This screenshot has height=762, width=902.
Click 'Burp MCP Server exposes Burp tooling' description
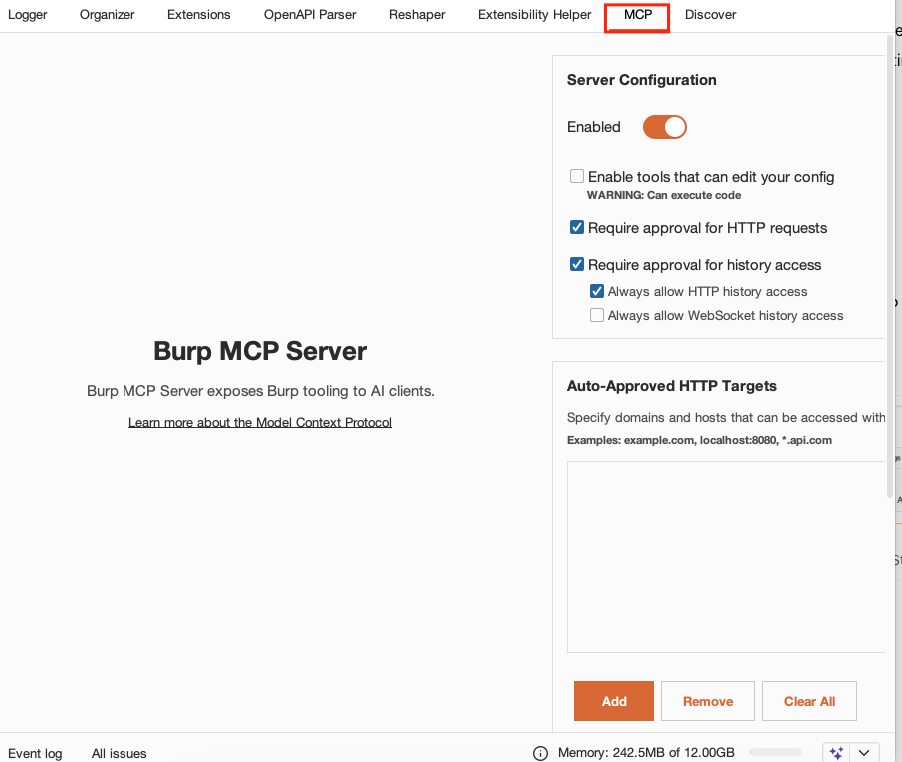(261, 391)
